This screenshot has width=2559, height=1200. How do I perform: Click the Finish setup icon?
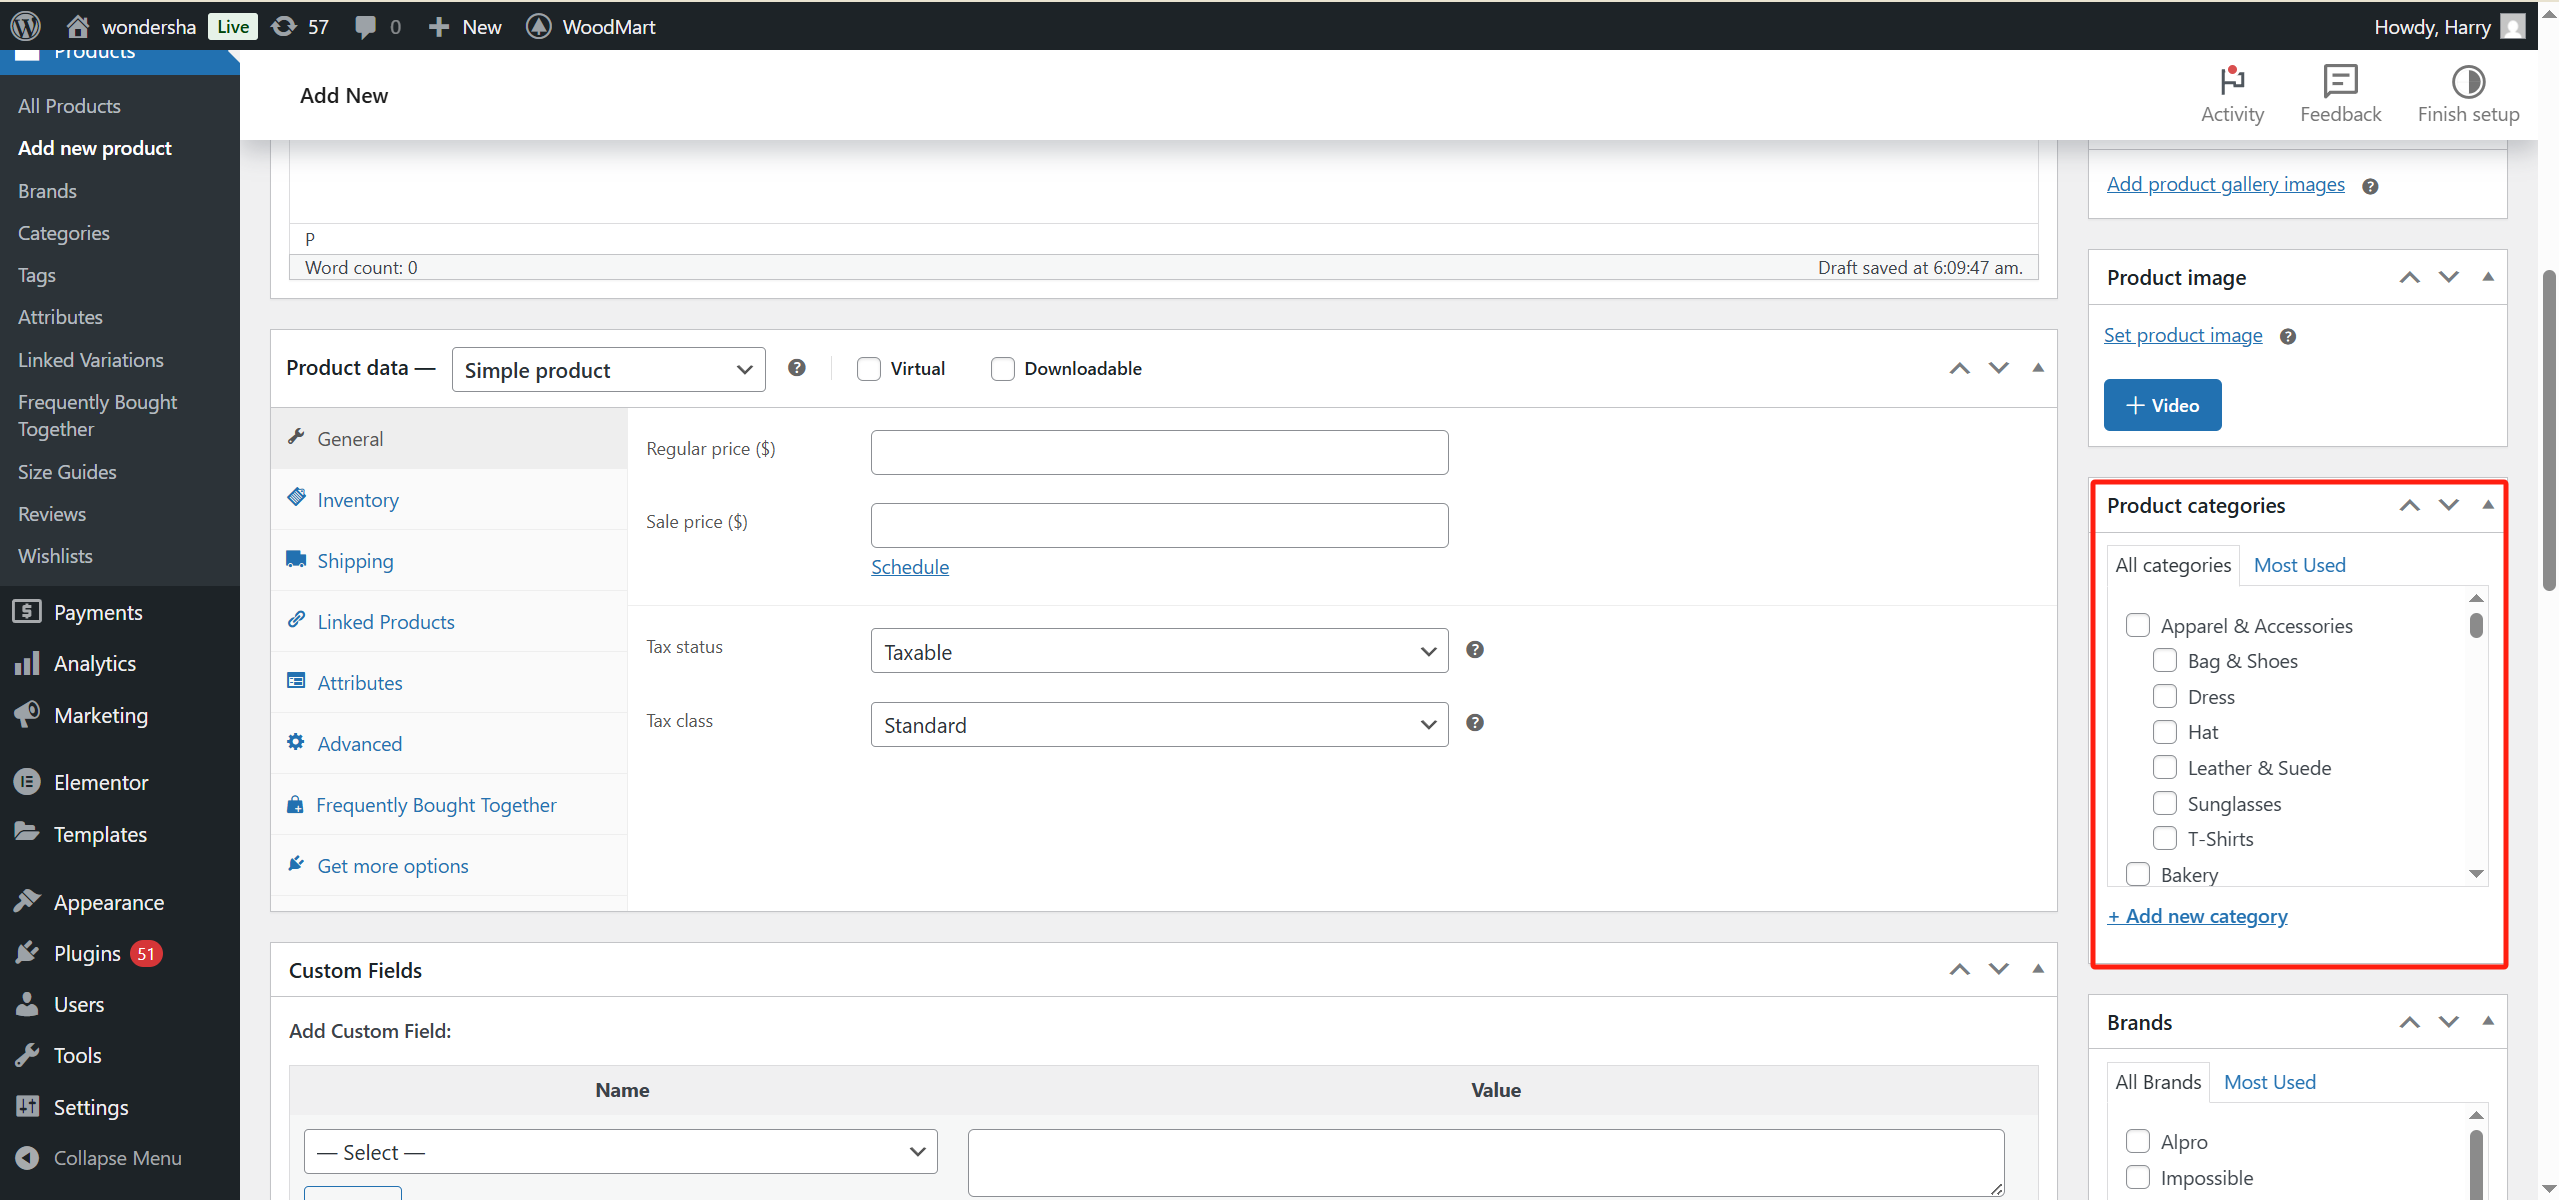(2468, 95)
